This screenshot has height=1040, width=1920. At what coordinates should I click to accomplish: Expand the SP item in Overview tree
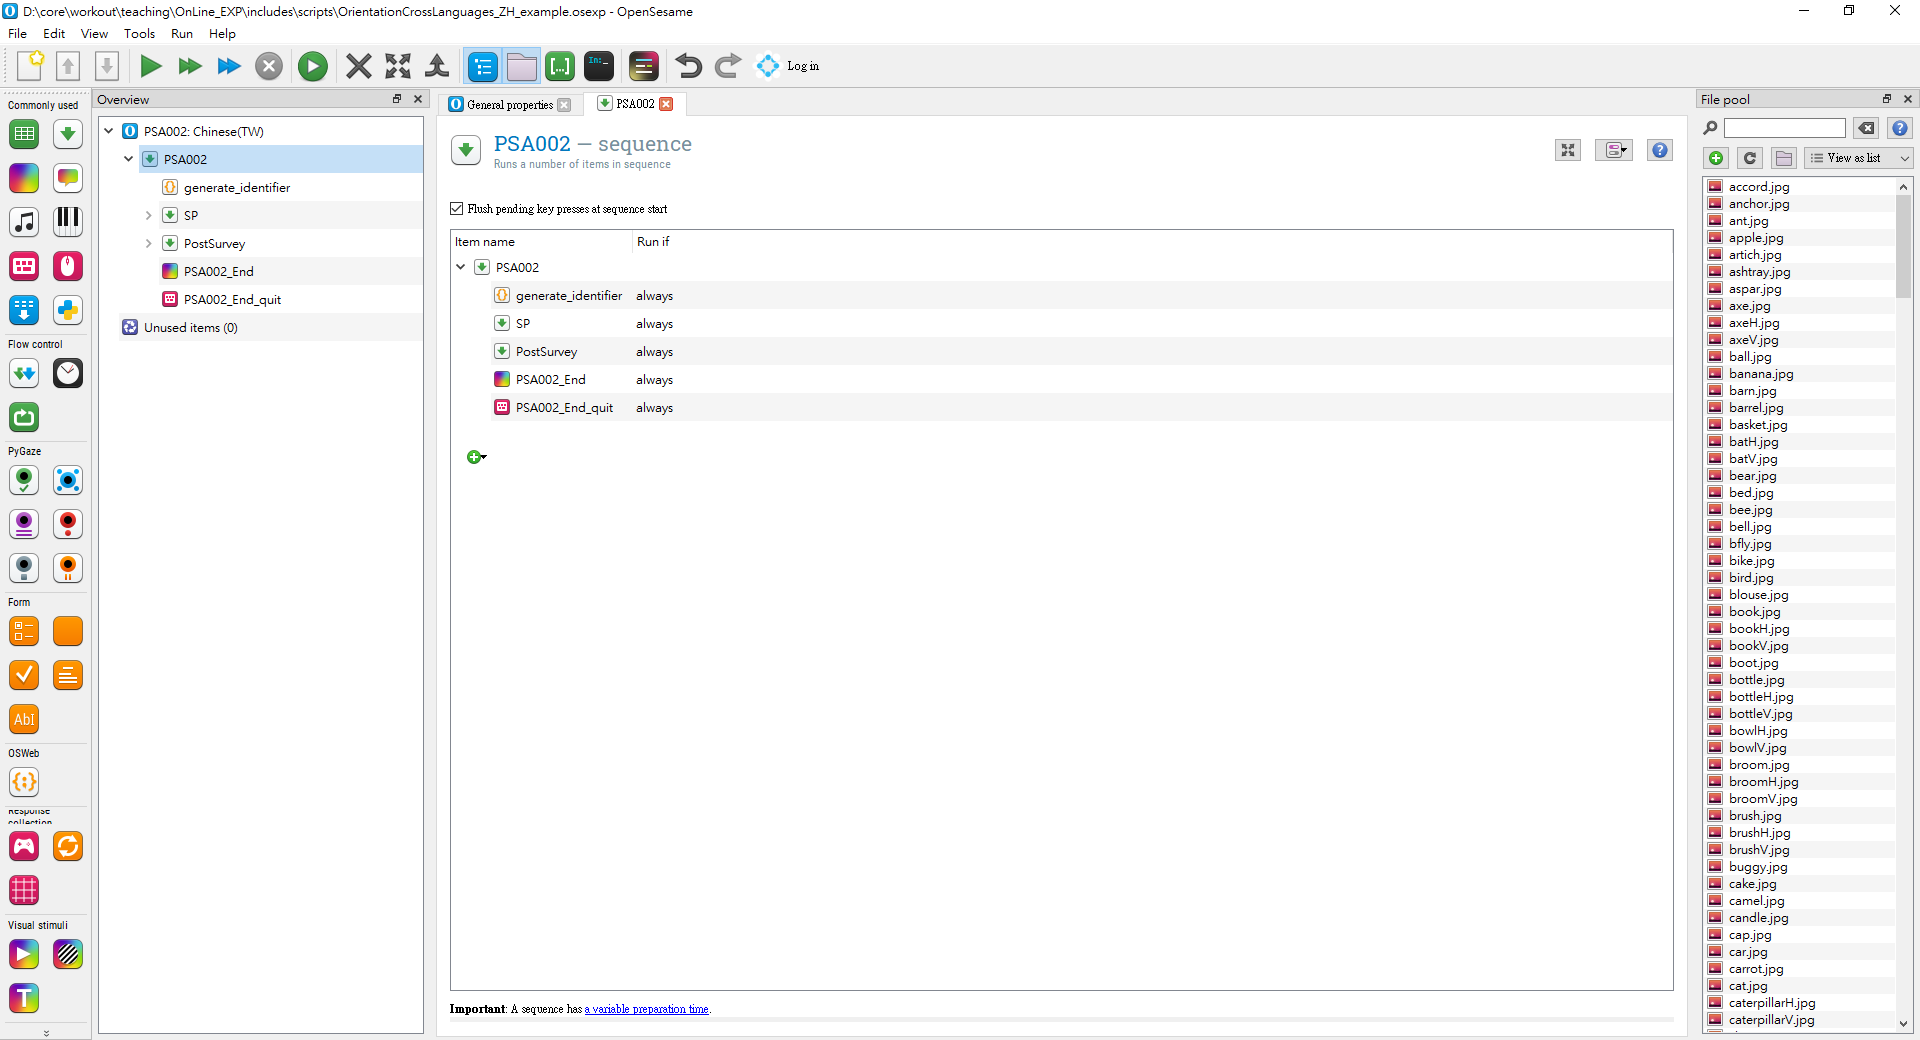coord(149,215)
